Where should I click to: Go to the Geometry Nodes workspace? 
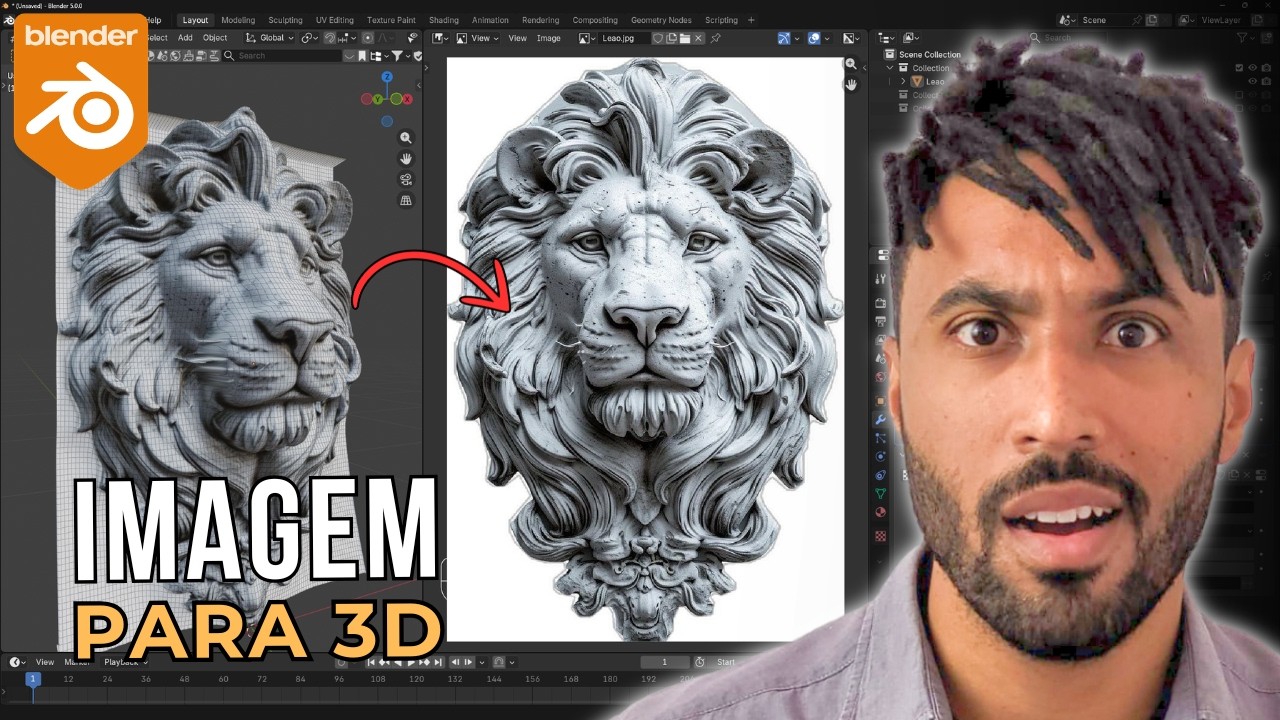[x=661, y=20]
